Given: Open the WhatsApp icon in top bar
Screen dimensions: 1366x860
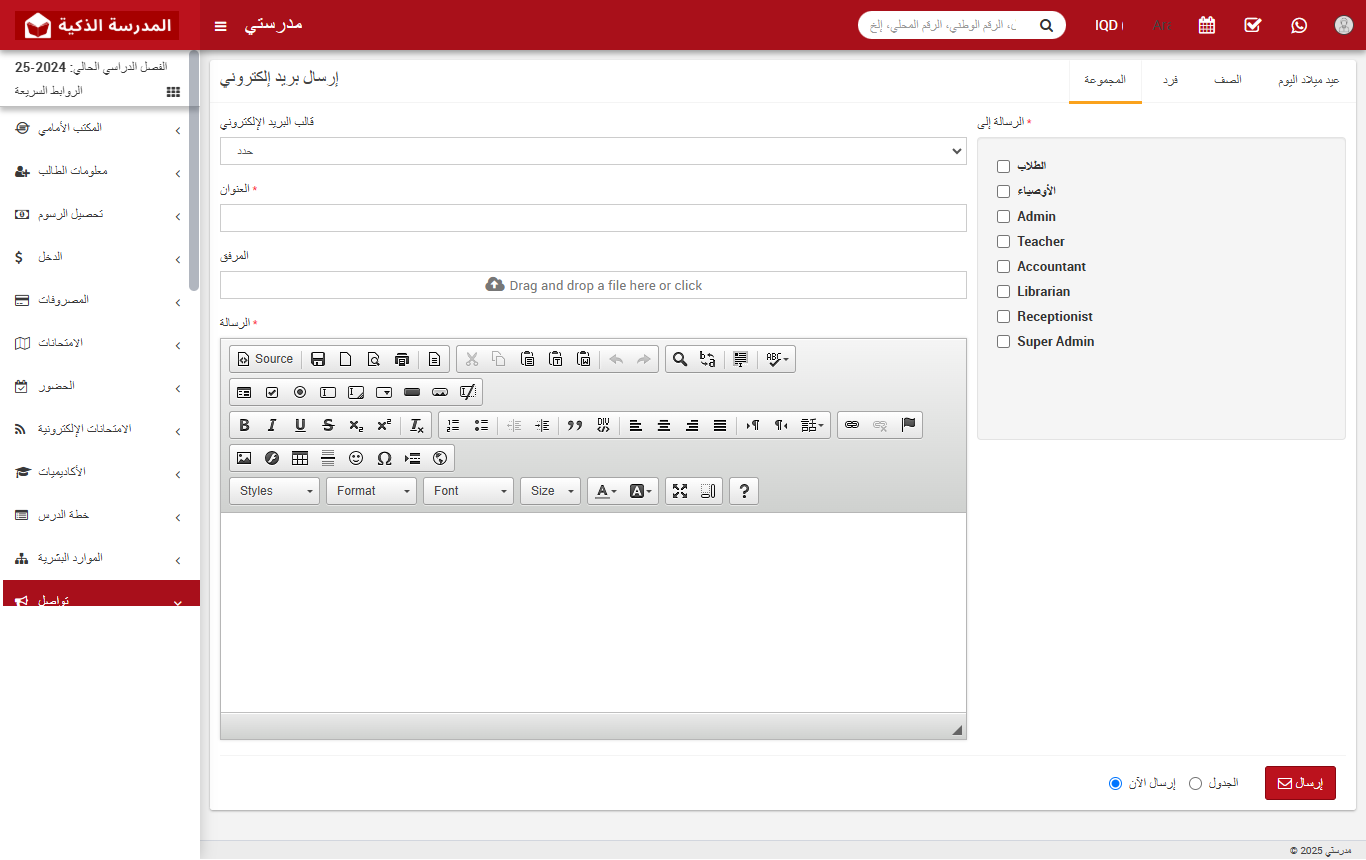Looking at the screenshot, I should coord(1299,25).
